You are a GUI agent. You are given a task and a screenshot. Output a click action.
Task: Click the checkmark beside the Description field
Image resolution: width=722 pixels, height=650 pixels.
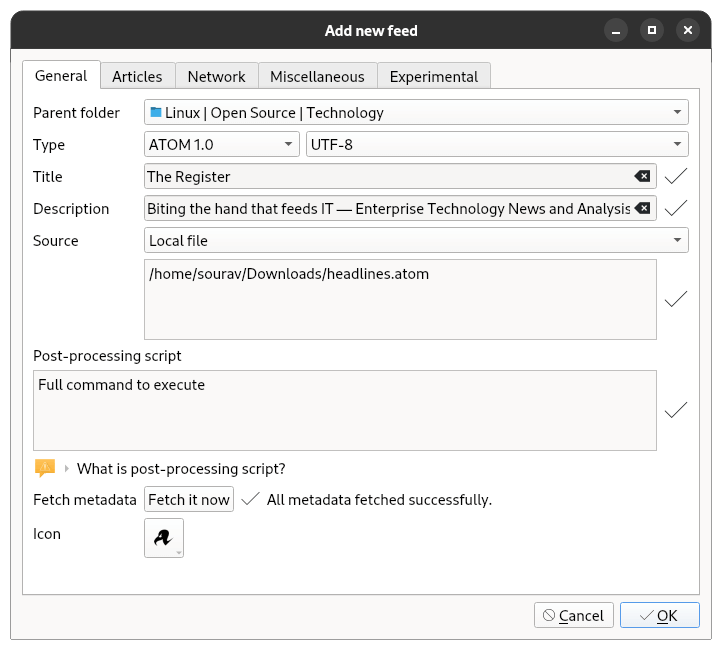coord(676,209)
